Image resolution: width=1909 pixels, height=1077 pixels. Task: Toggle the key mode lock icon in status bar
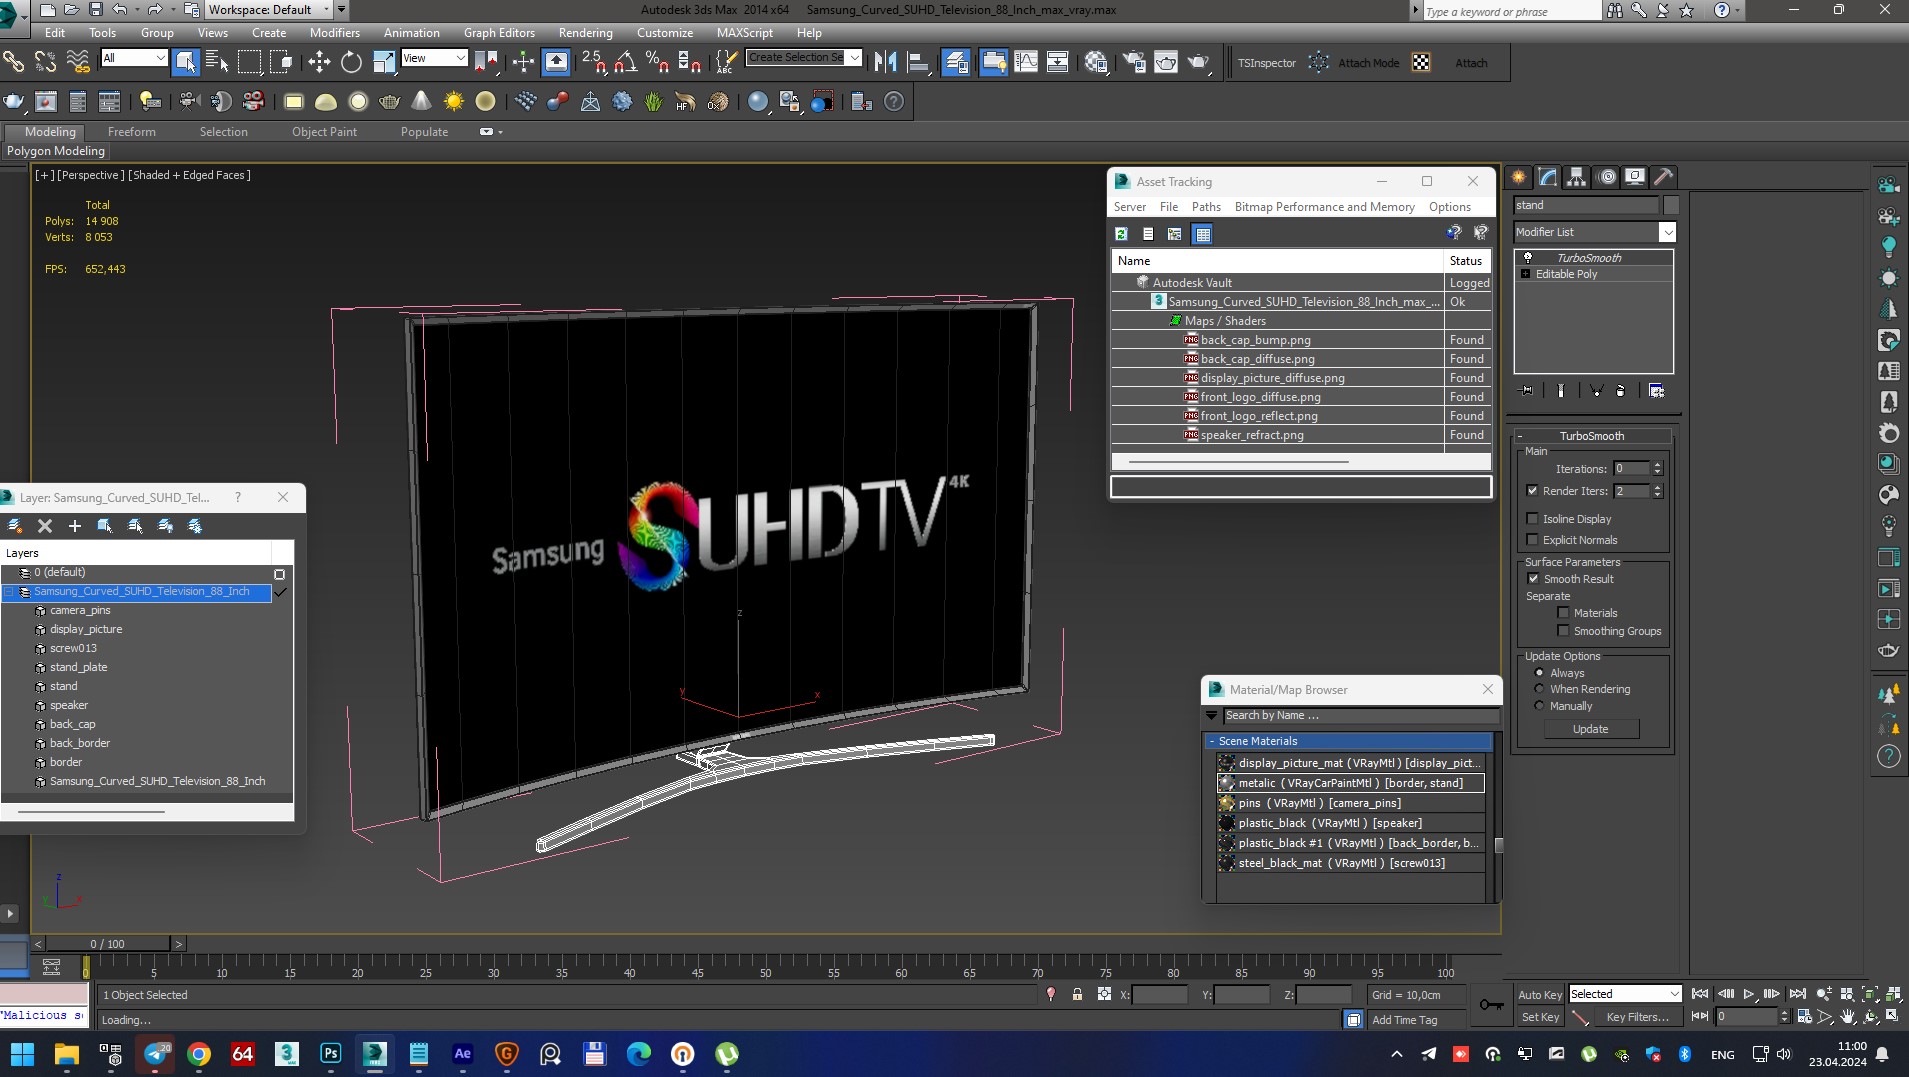click(x=1077, y=994)
